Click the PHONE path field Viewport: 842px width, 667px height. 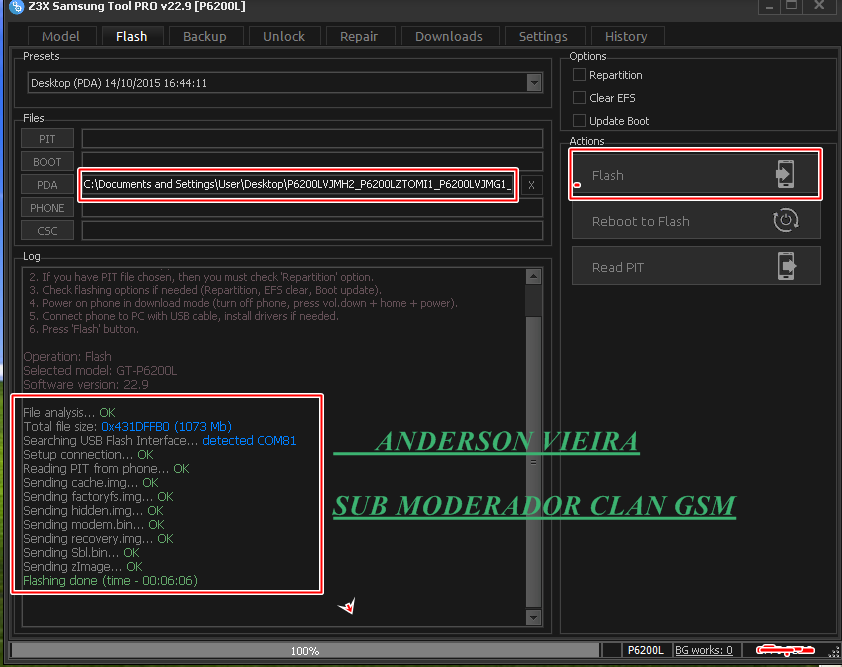[312, 208]
